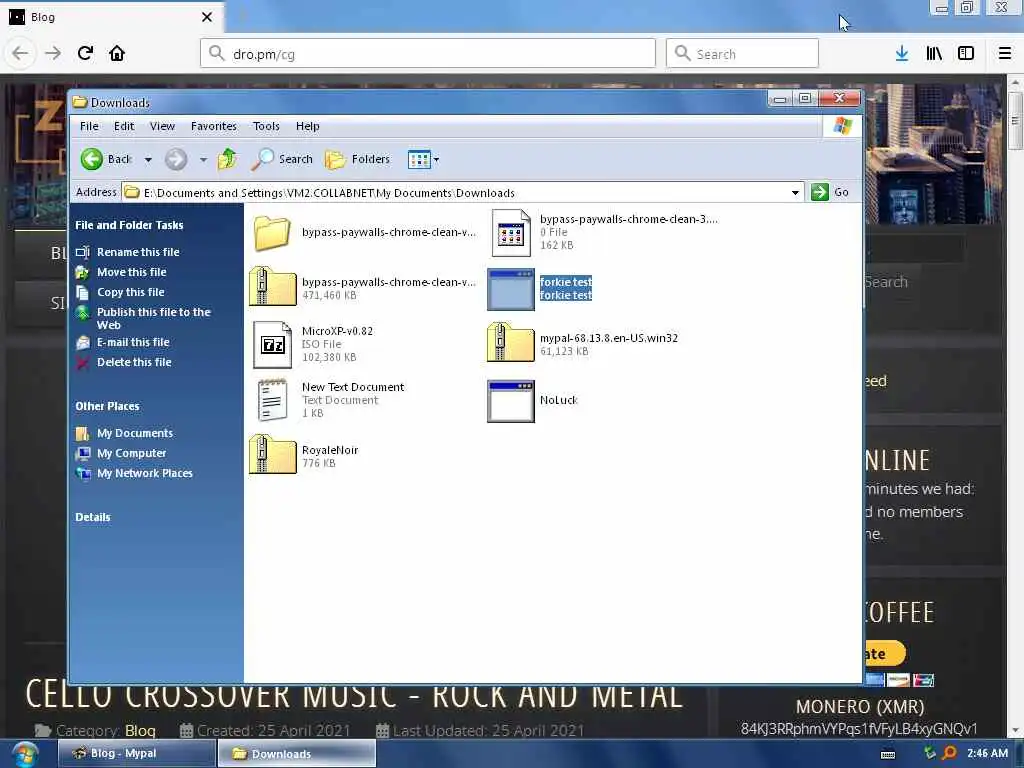Select the NoLuck program icon
Image resolution: width=1024 pixels, height=768 pixels.
point(511,401)
